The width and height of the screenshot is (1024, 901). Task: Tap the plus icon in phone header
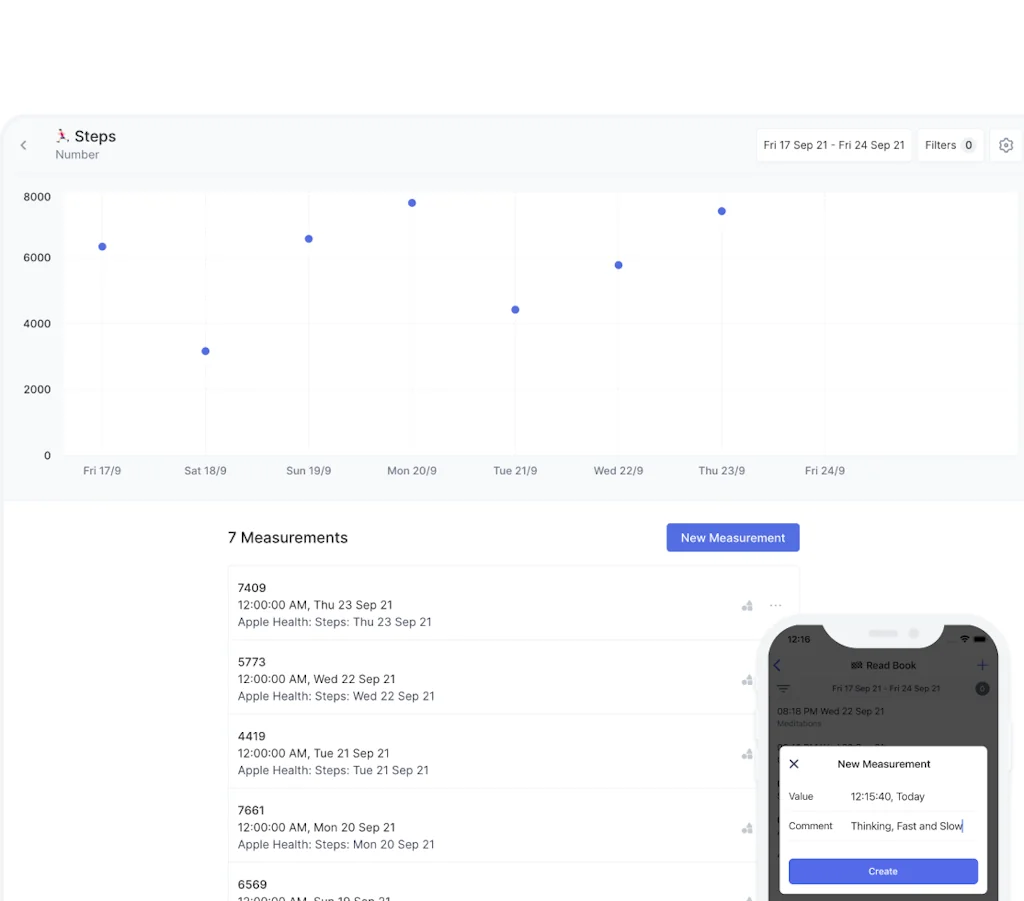pos(982,665)
